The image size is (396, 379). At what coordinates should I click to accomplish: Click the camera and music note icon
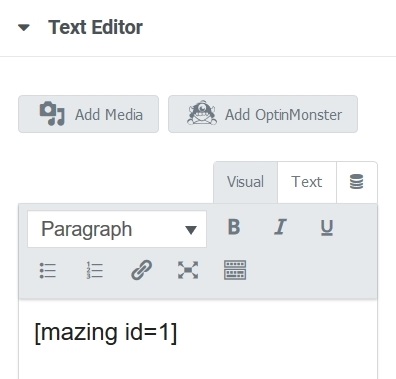[52, 114]
